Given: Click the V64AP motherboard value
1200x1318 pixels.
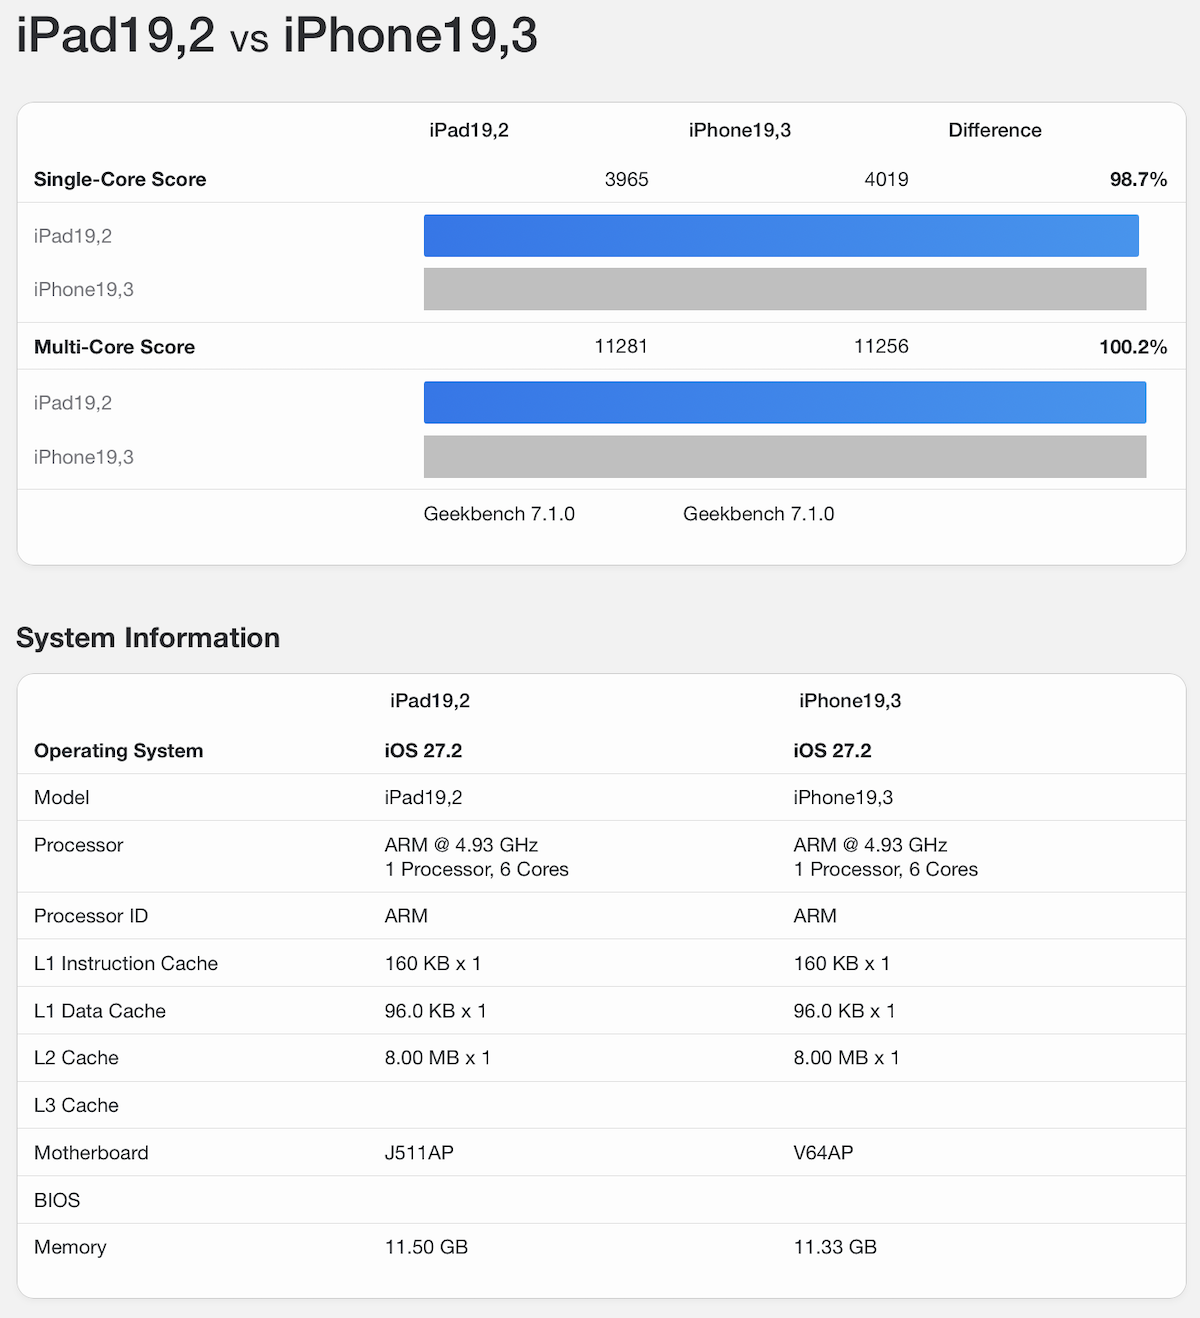Looking at the screenshot, I should tap(823, 1153).
